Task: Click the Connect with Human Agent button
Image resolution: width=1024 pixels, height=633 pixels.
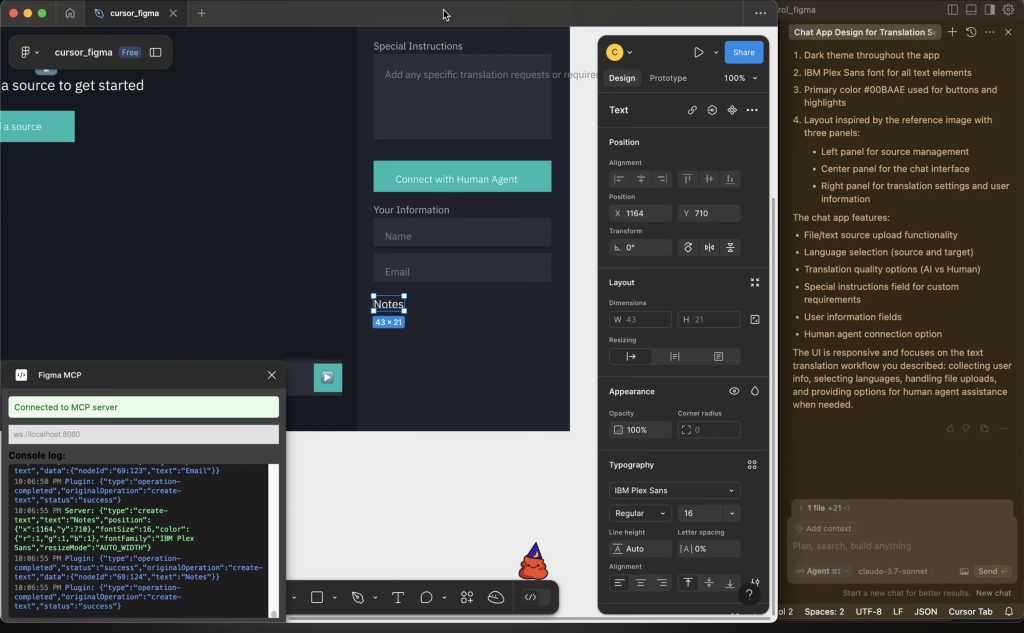Action: click(462, 178)
